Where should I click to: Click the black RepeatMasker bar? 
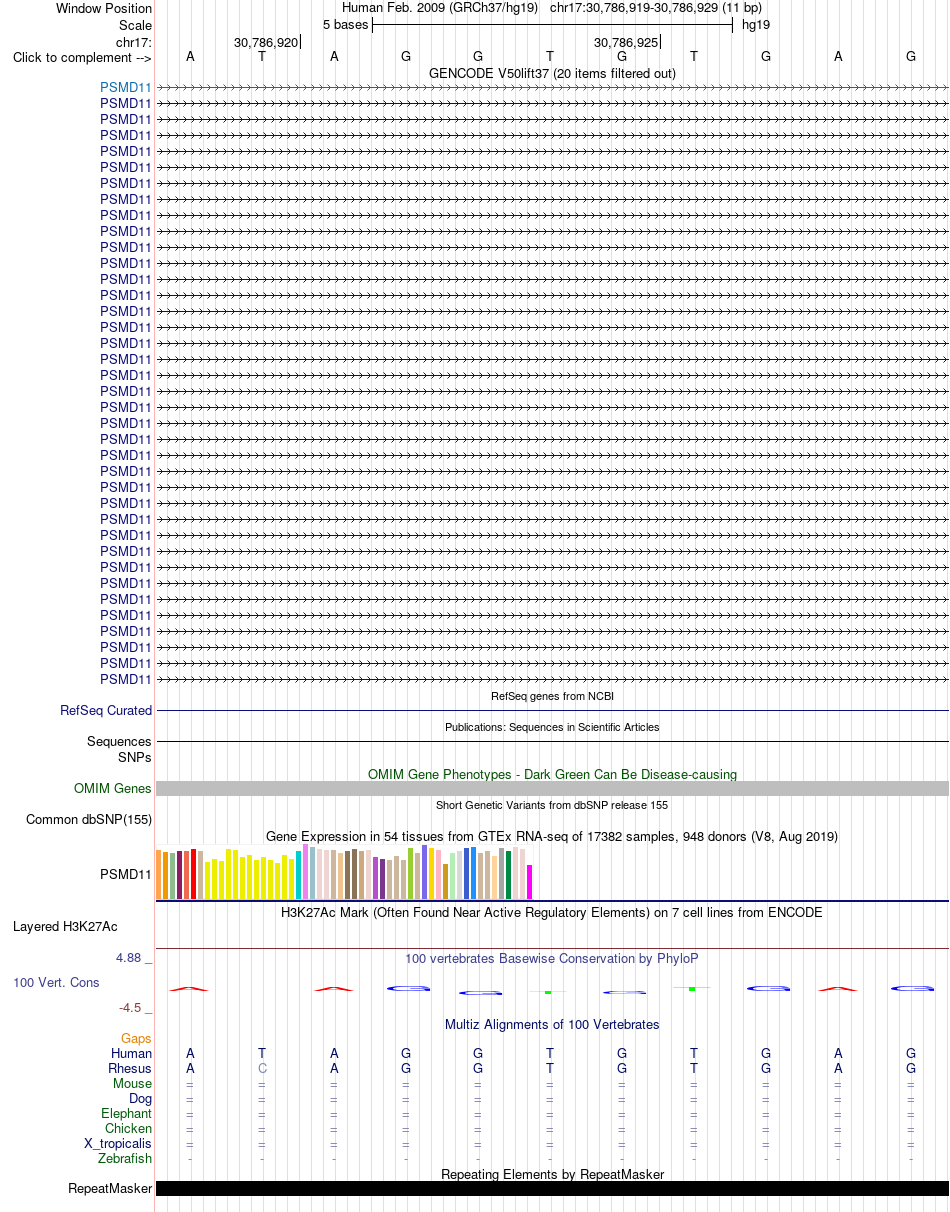pyautogui.click(x=552, y=1189)
